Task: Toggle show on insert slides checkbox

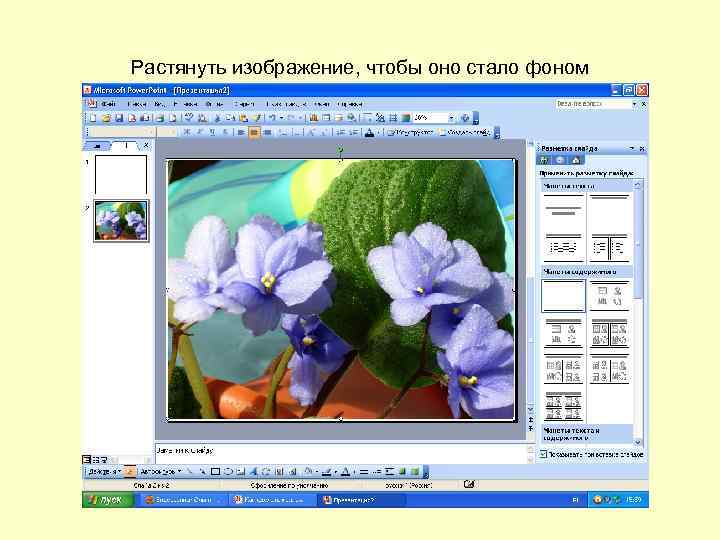Action: pos(543,454)
